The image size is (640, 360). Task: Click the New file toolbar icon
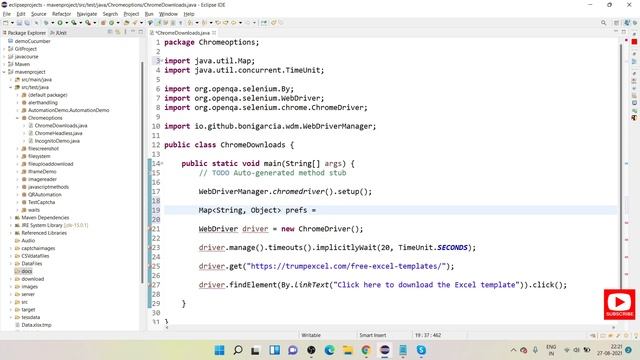pyautogui.click(x=6, y=23)
